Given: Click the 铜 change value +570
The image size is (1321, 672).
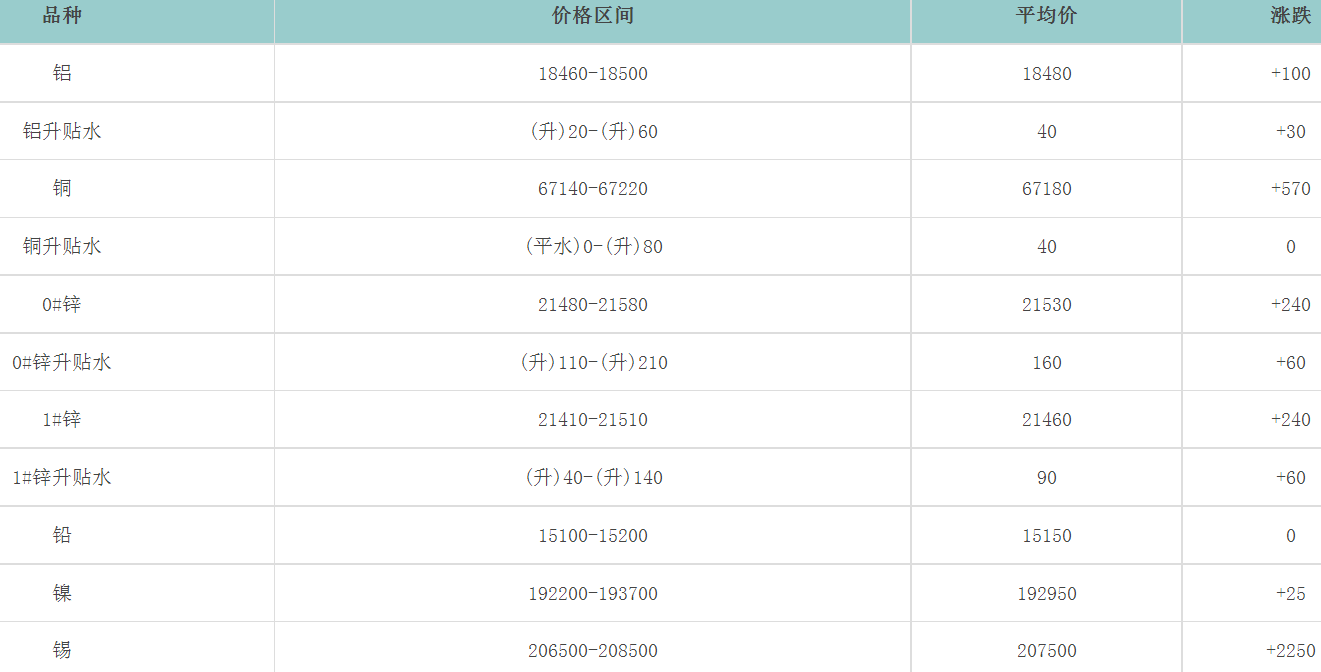Looking at the screenshot, I should click(x=1290, y=189).
